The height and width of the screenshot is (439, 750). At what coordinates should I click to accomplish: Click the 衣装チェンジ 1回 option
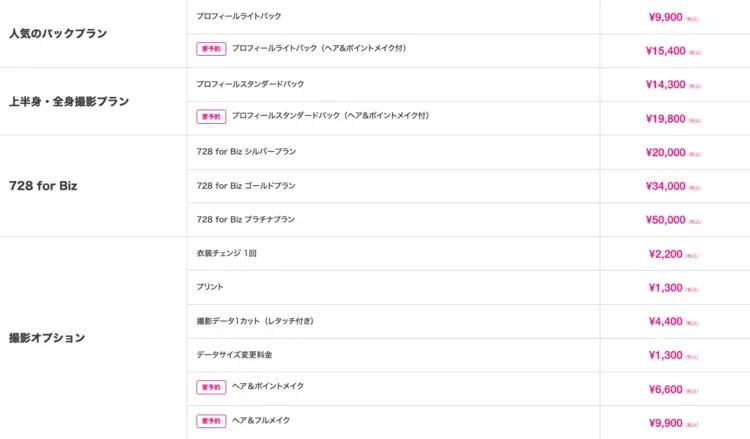[x=227, y=253]
